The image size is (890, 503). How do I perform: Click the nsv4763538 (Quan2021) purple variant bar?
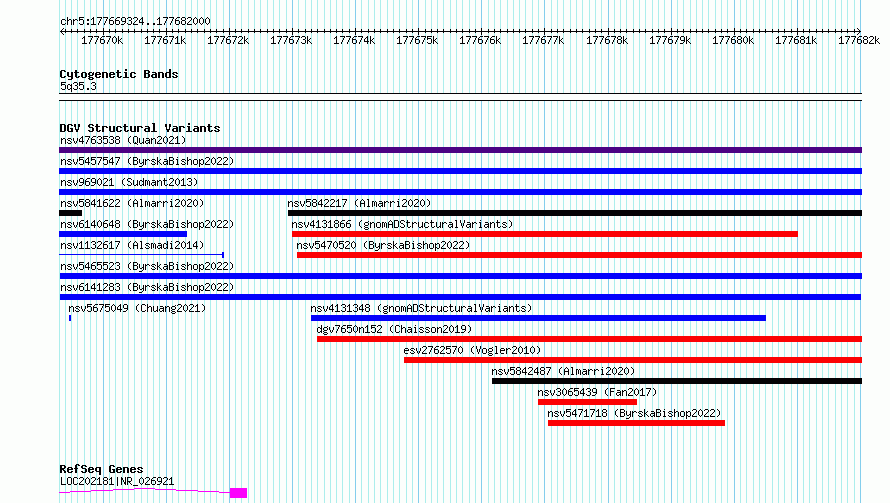point(460,150)
